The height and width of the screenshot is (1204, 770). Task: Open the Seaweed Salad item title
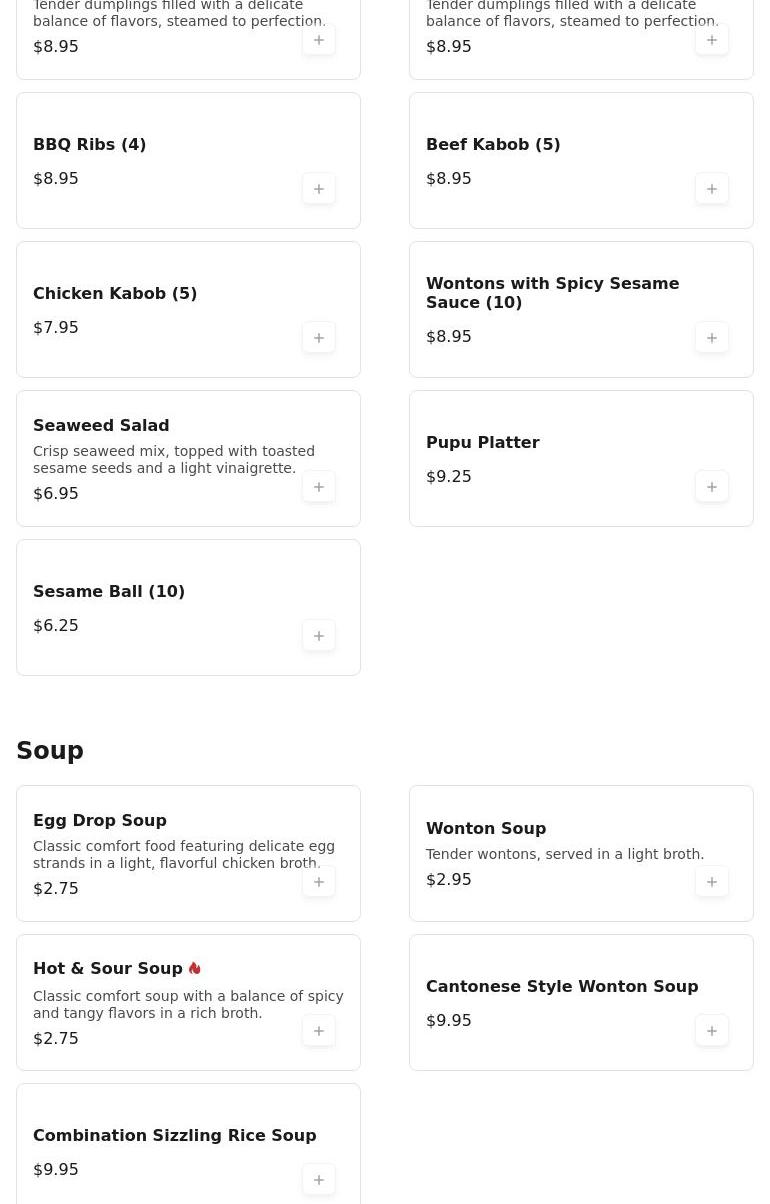[x=101, y=425]
